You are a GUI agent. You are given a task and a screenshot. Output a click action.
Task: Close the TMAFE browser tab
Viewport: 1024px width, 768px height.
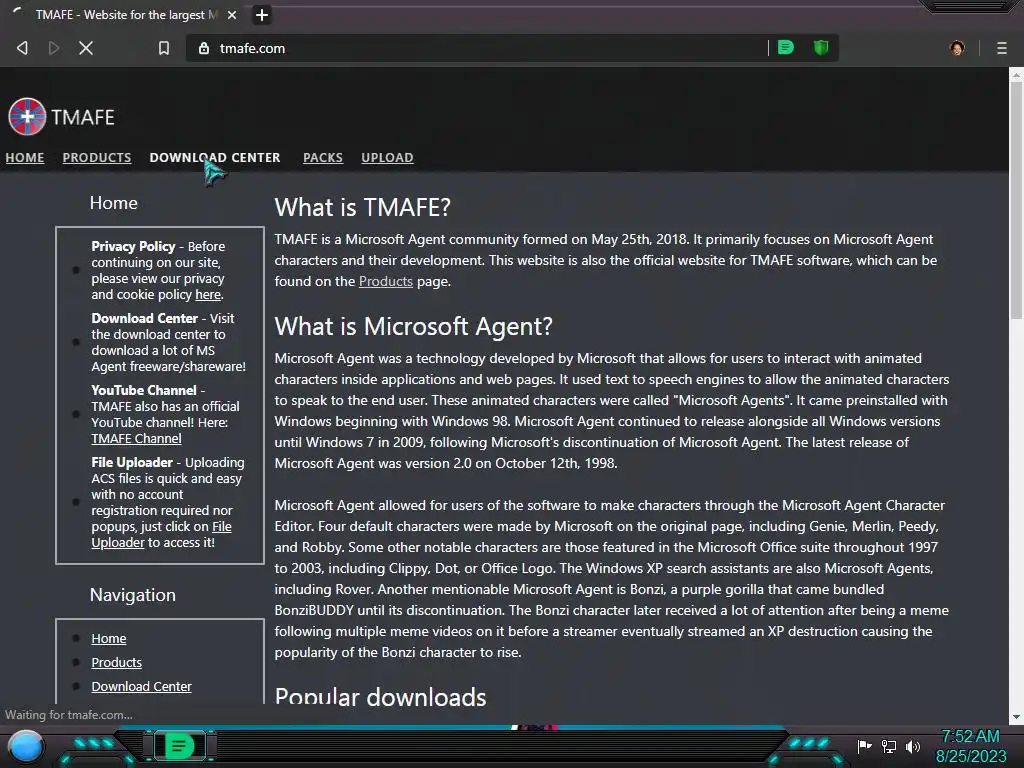coord(232,15)
